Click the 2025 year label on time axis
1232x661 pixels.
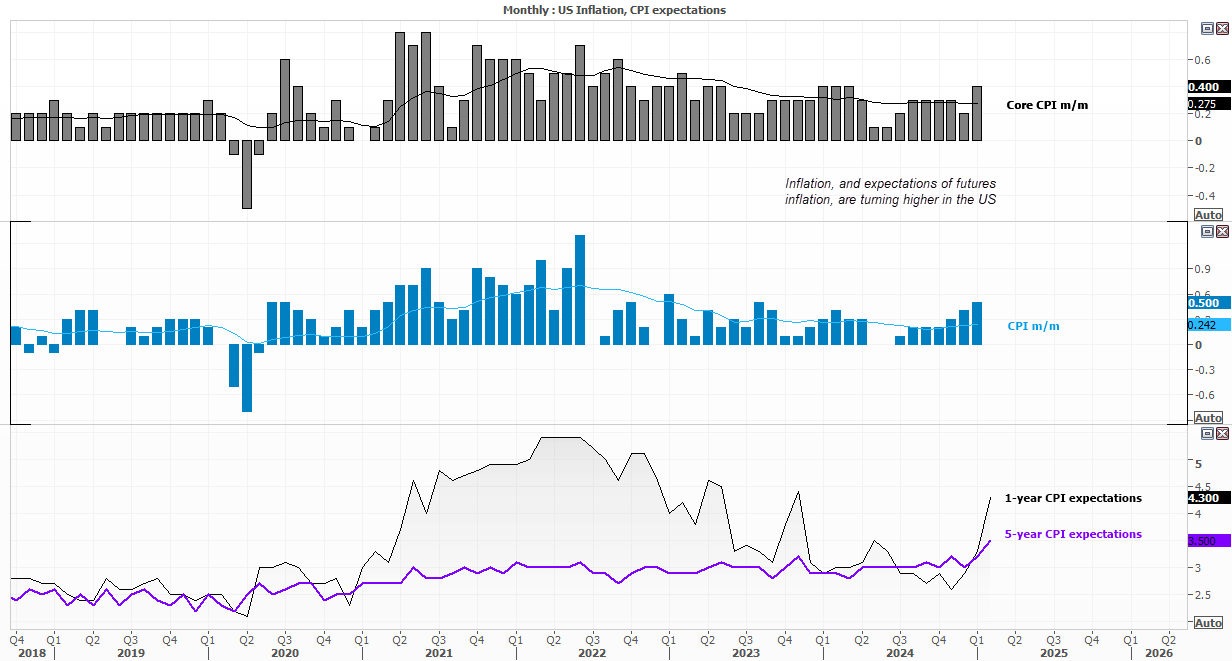[x=1052, y=651]
